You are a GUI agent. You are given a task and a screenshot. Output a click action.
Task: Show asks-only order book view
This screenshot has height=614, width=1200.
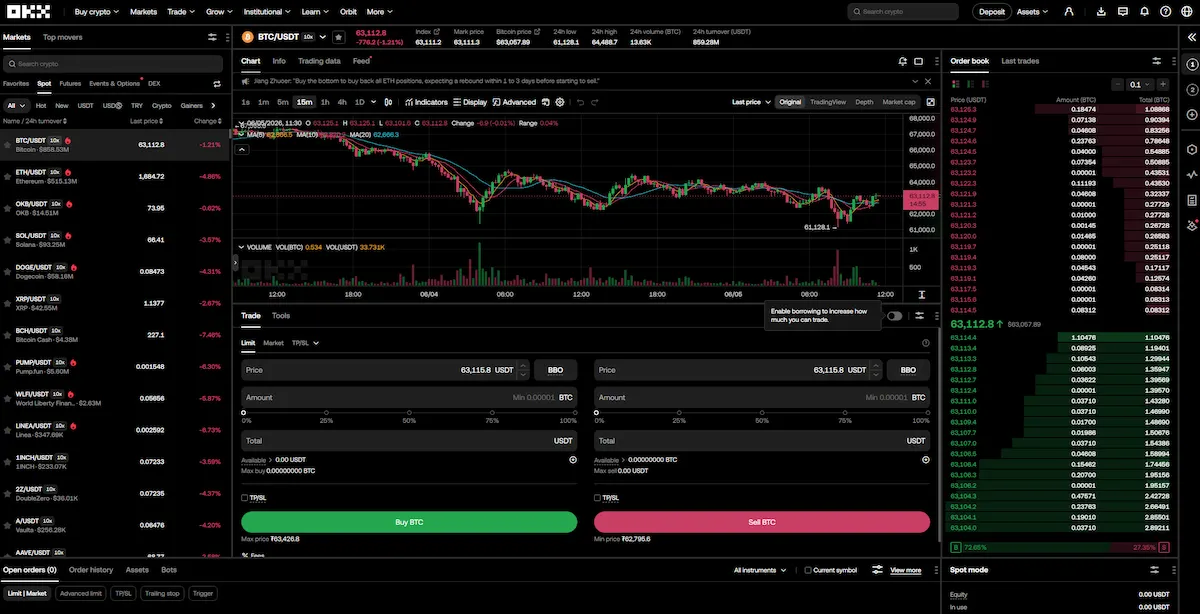(x=986, y=85)
